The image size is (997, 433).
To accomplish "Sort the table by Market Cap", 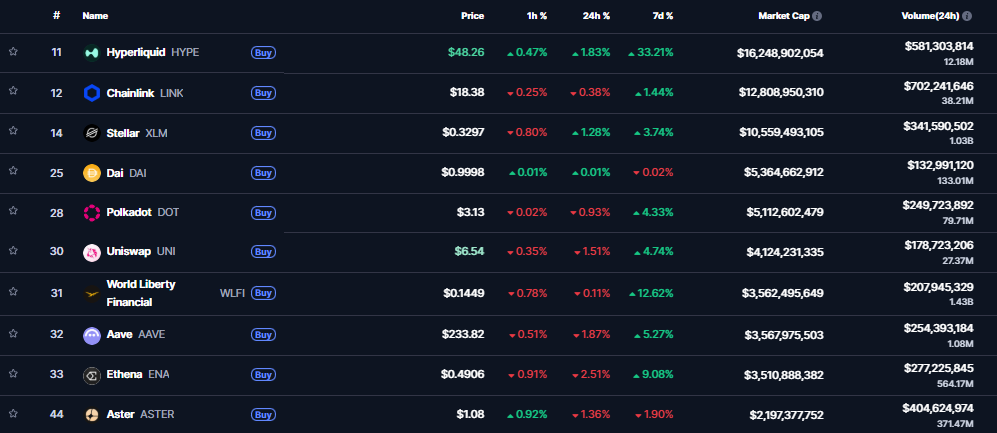I will pyautogui.click(x=783, y=16).
